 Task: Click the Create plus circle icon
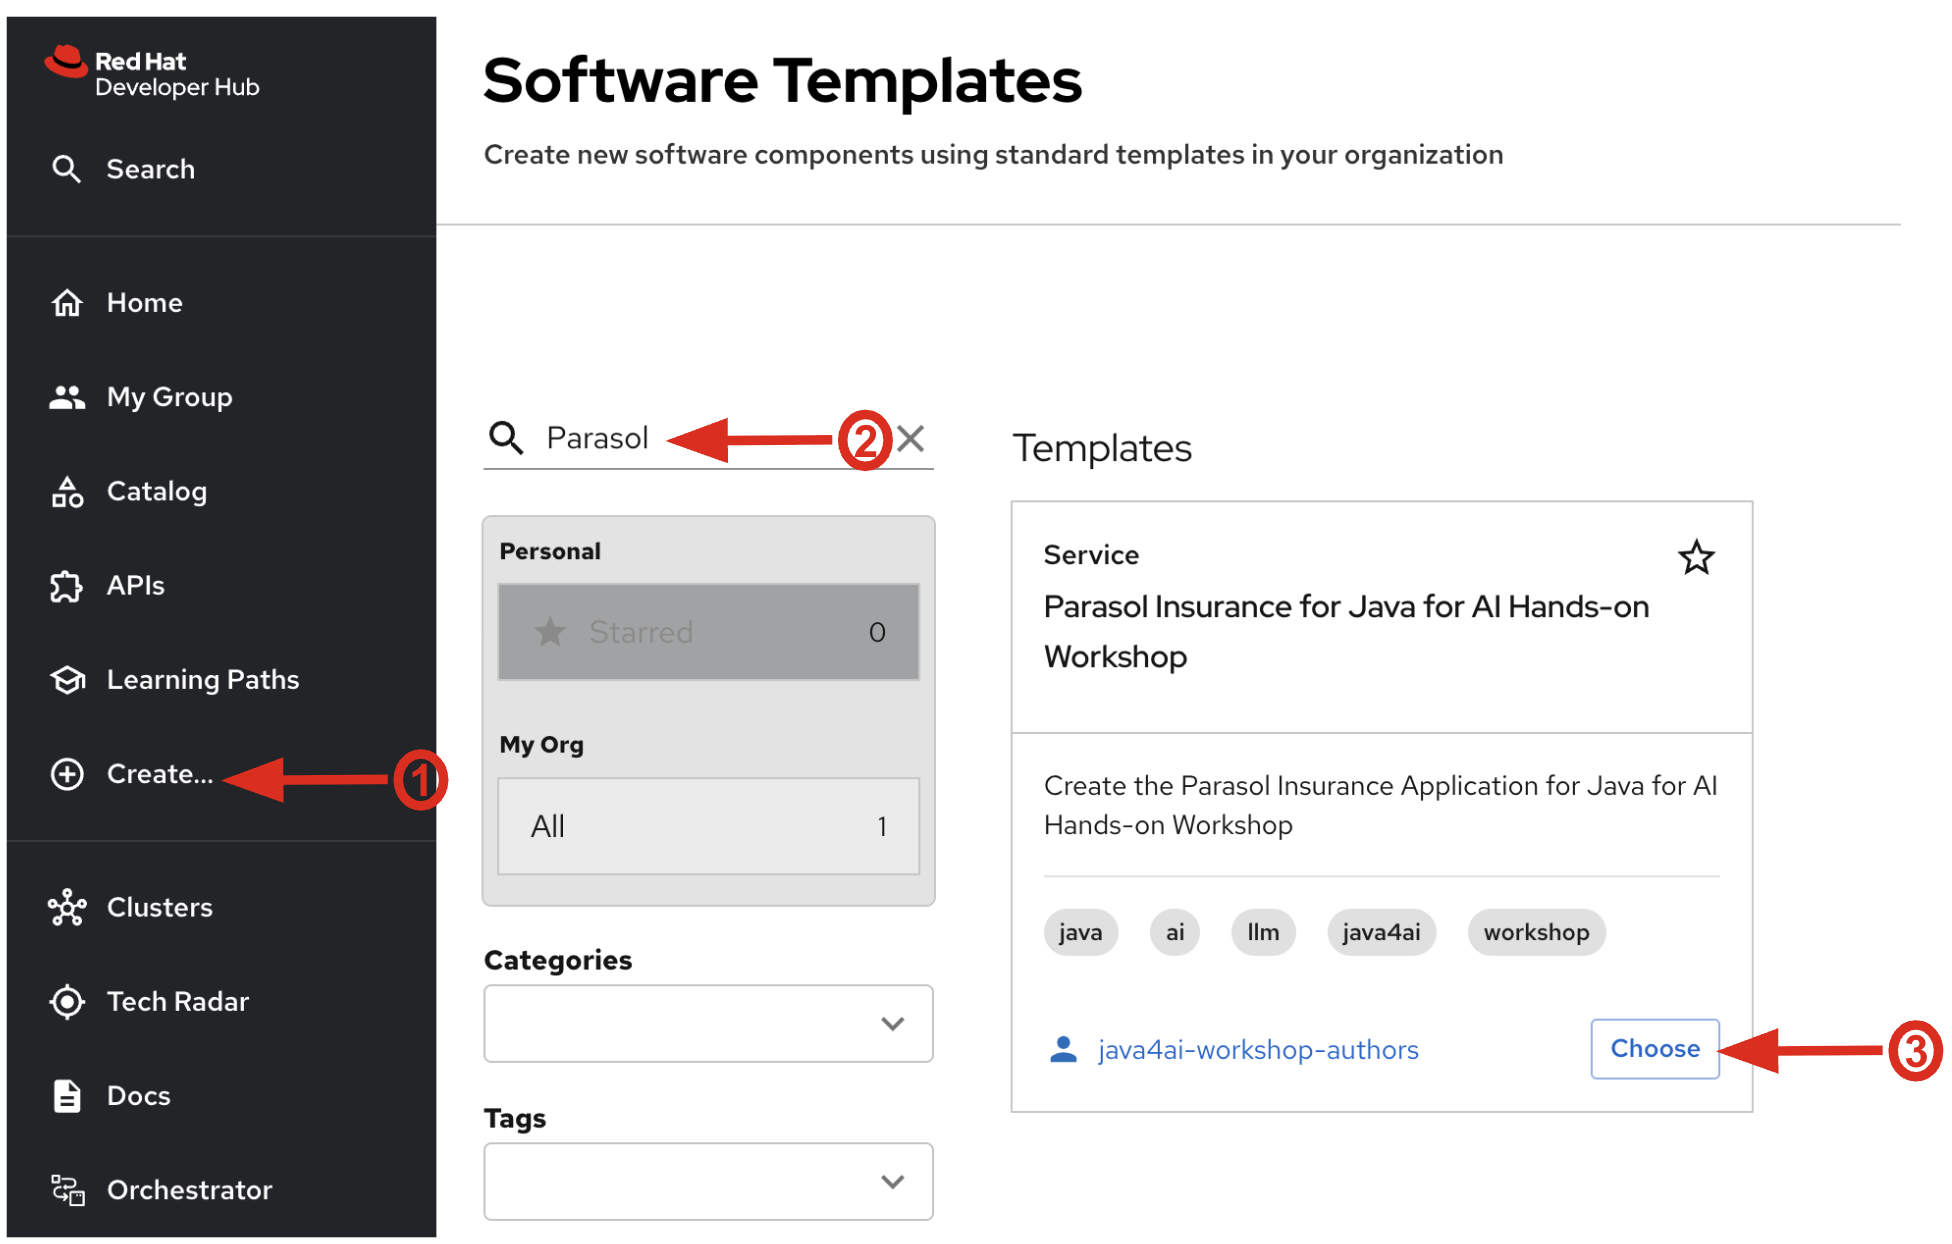tap(67, 774)
